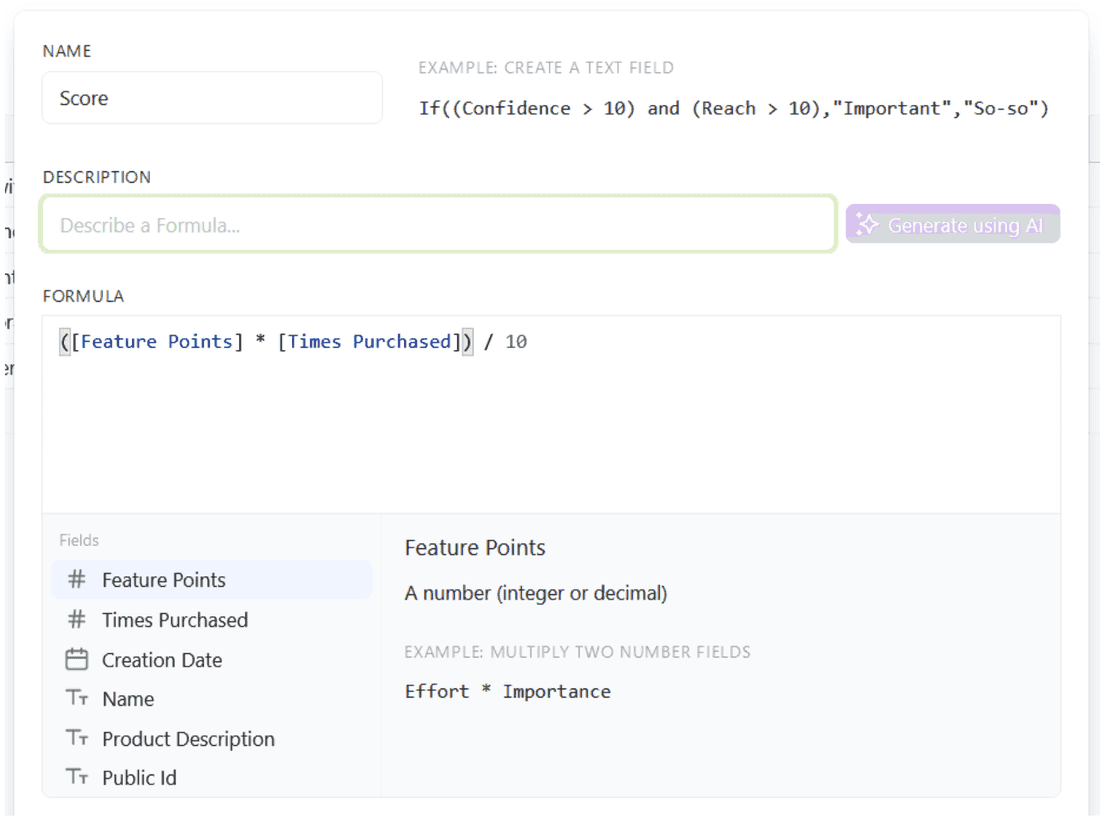Click the sparkle icon on the AI button

pos(867,225)
